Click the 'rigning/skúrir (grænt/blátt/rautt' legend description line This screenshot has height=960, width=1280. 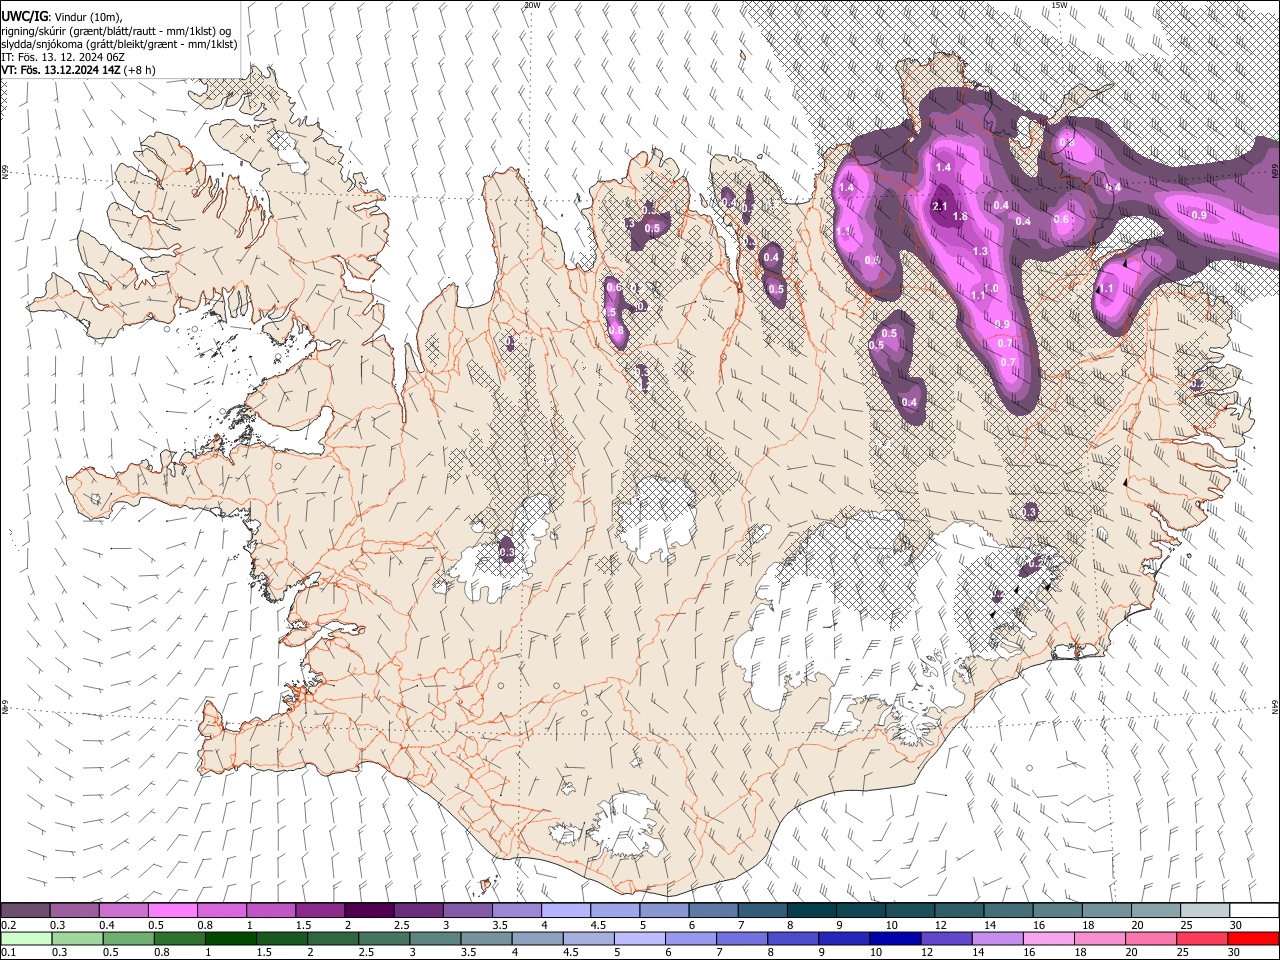coord(118,30)
